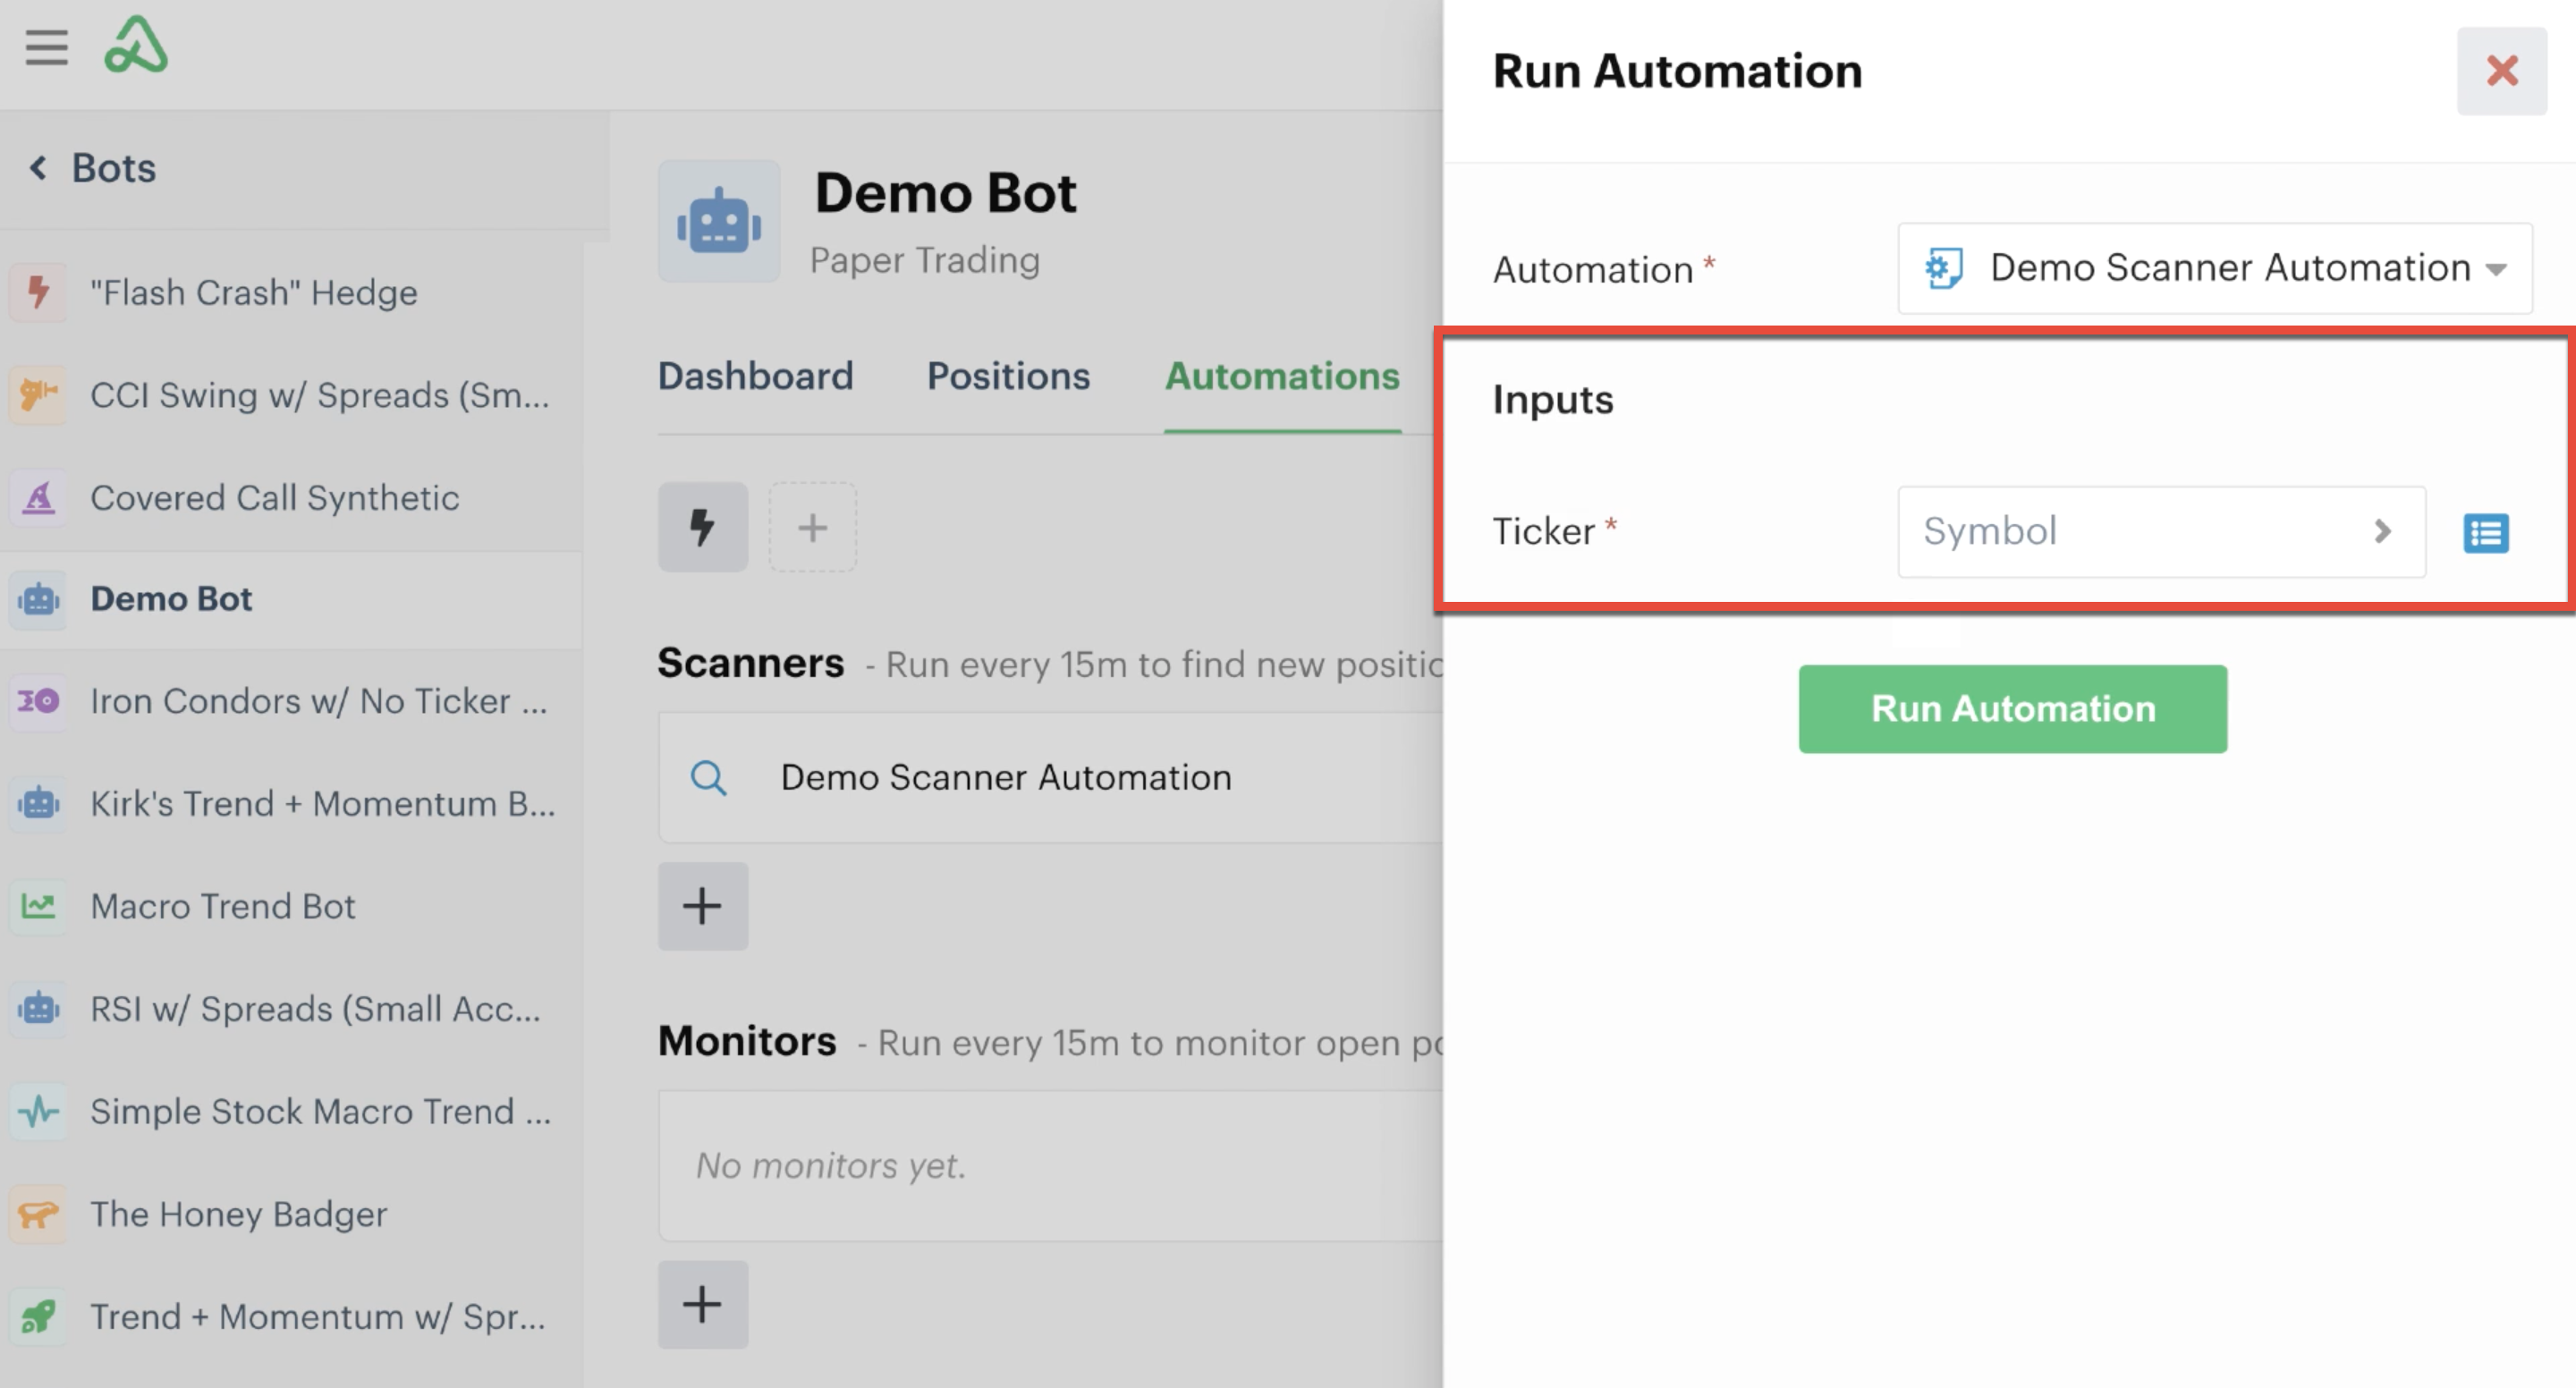This screenshot has width=2576, height=1388.
Task: Click the Scanners section heading
Action: (x=750, y=663)
